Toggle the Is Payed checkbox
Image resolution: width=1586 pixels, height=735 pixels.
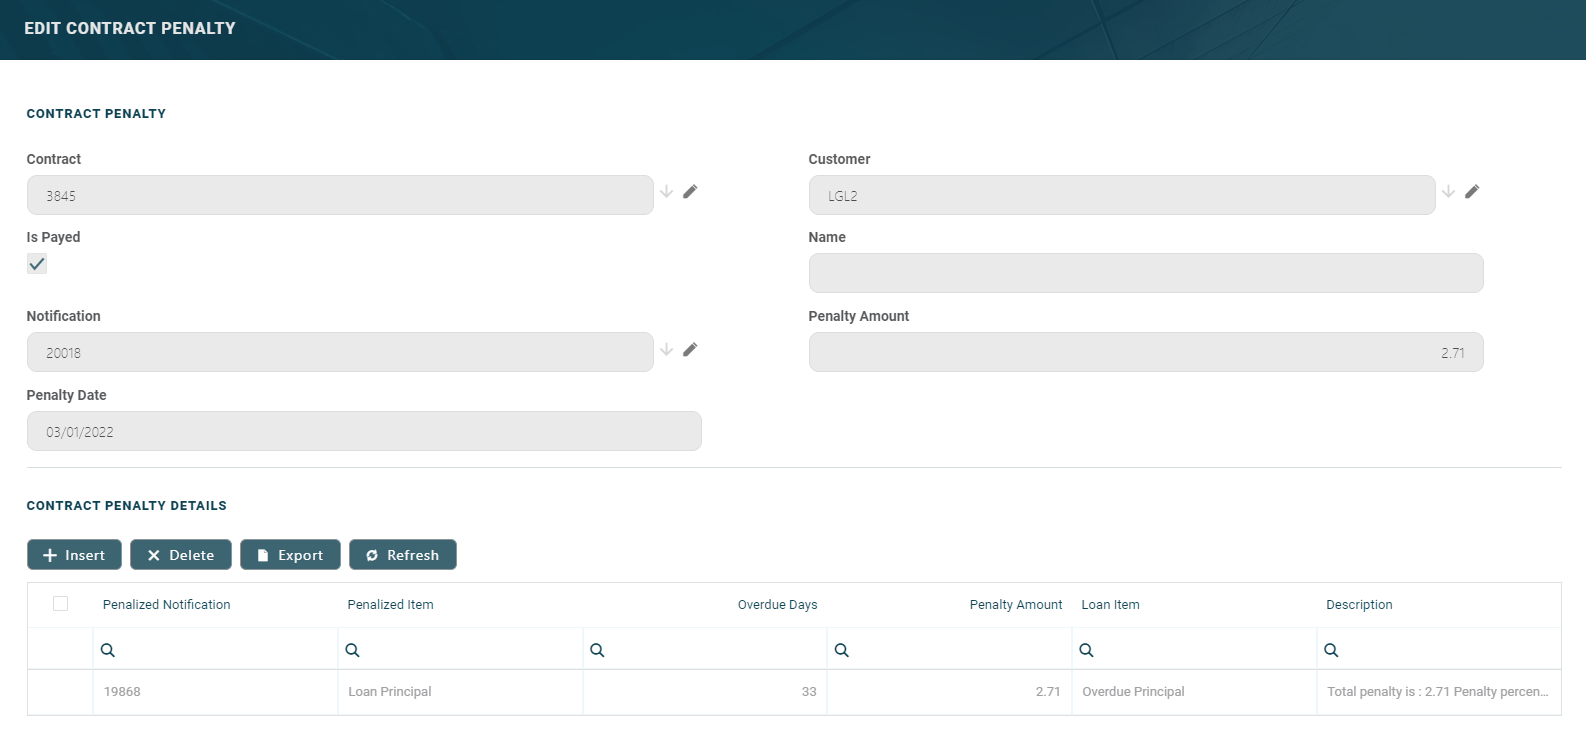(37, 264)
